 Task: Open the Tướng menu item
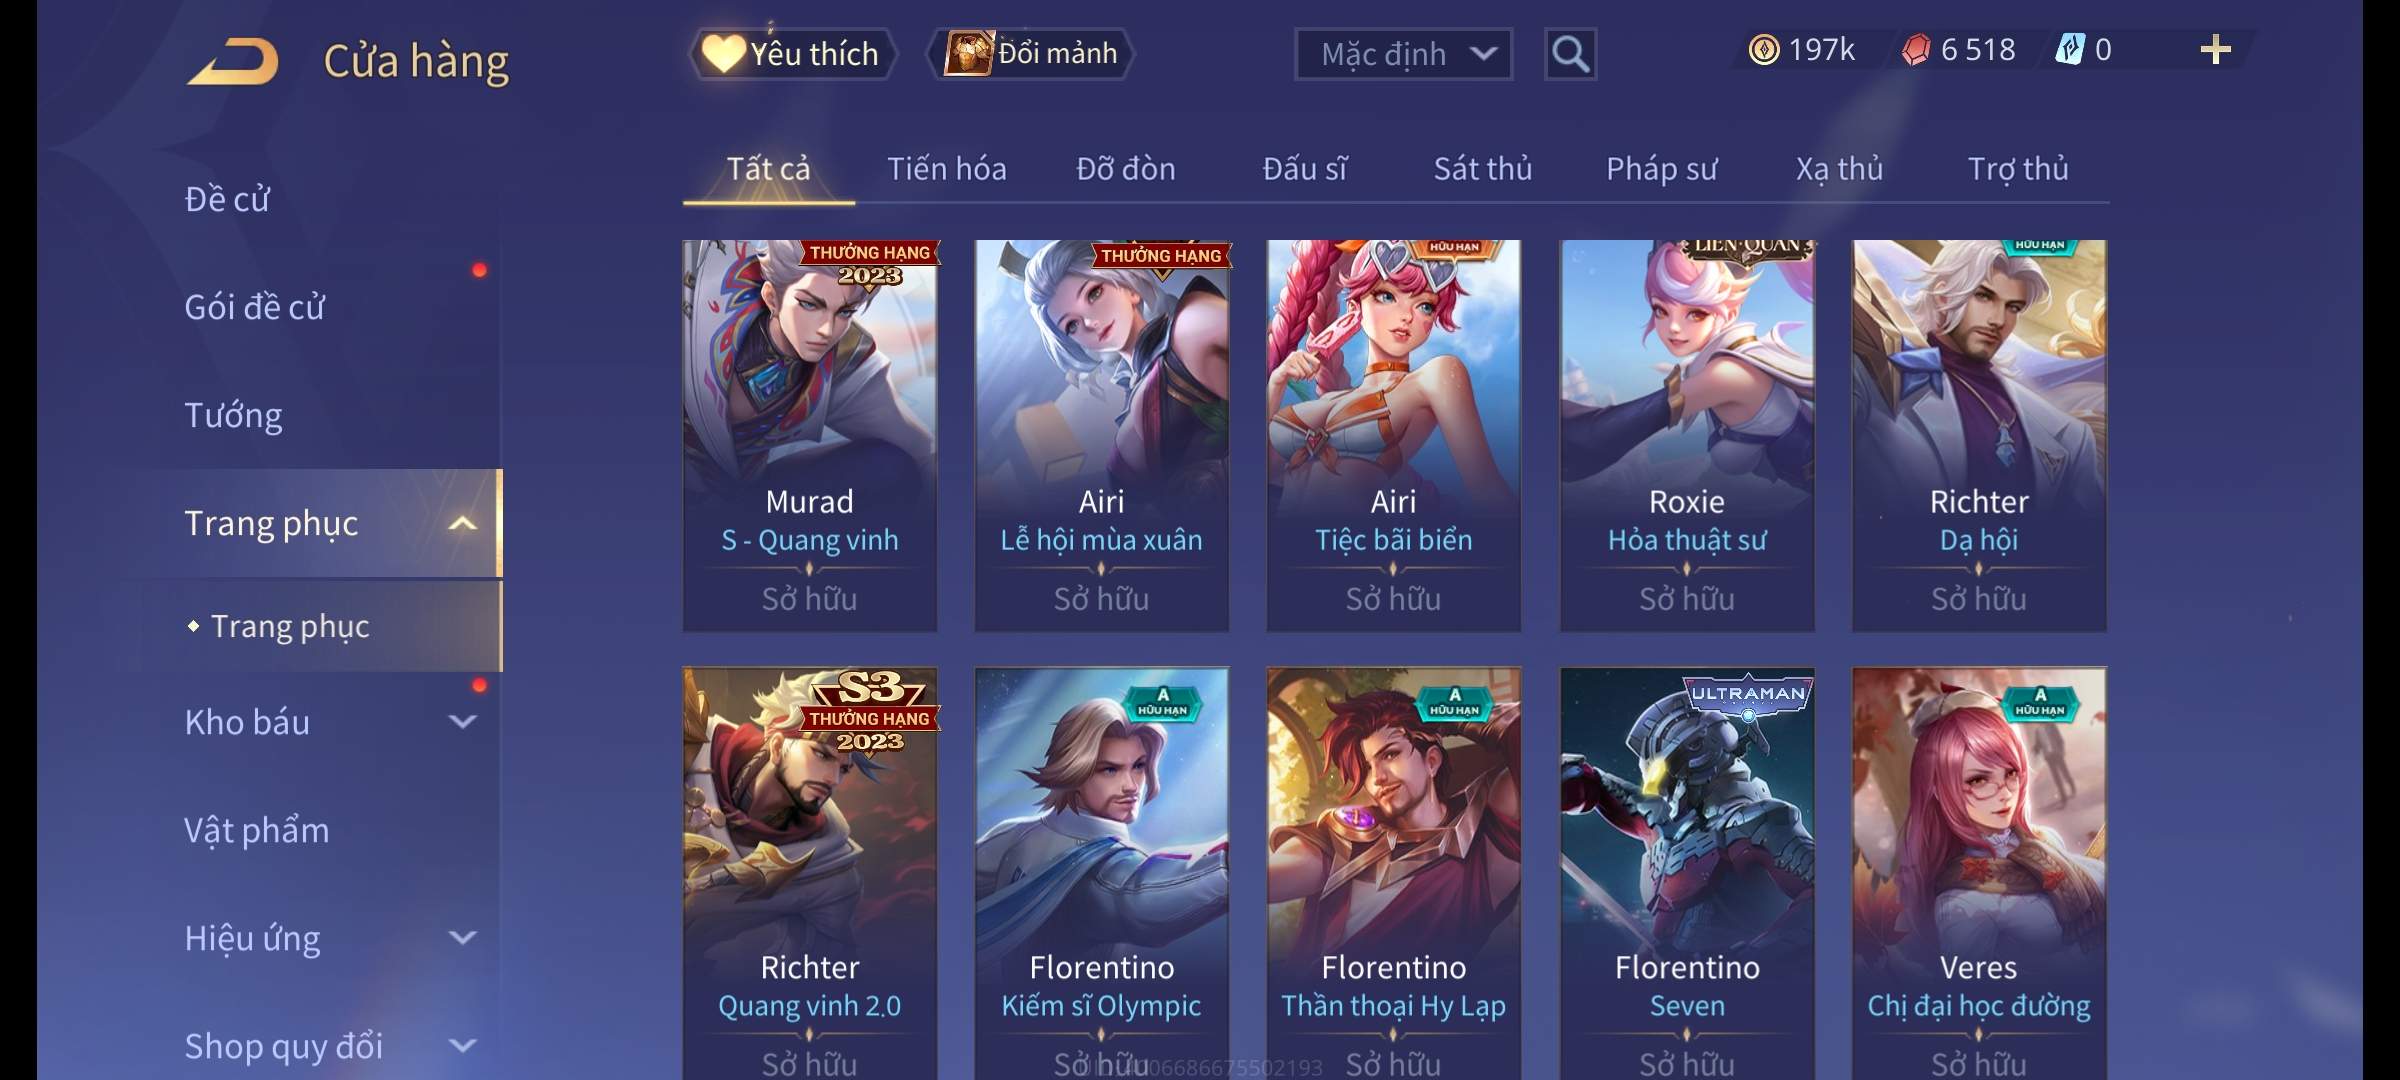coord(233,415)
